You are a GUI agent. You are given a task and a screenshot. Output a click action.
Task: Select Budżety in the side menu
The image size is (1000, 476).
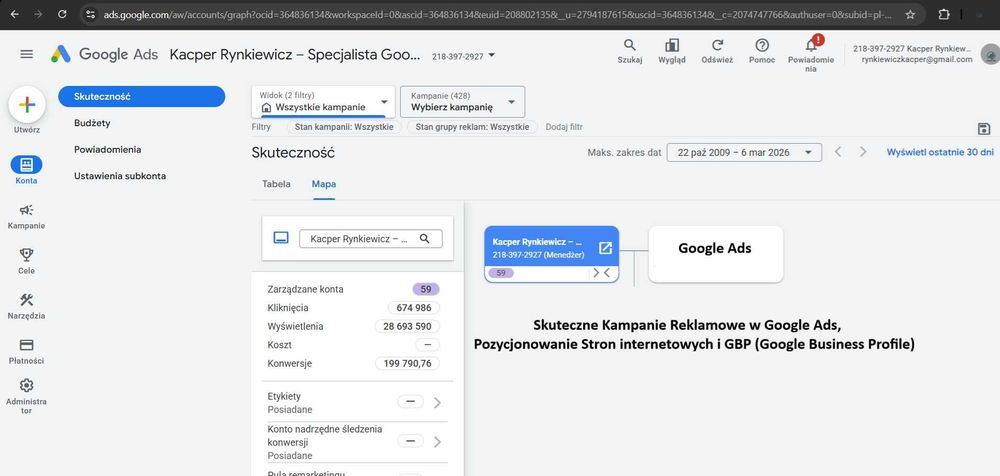tap(92, 123)
